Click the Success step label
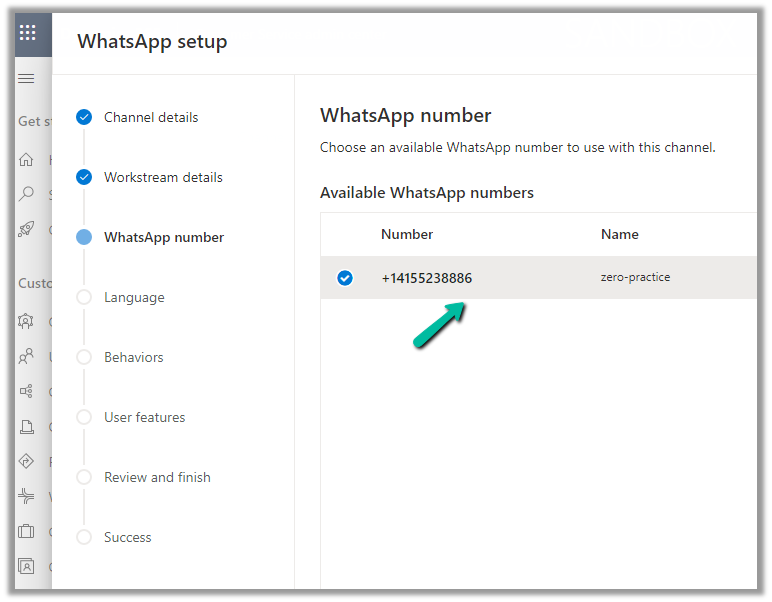The height and width of the screenshot is (602, 772). pyautogui.click(x=128, y=537)
